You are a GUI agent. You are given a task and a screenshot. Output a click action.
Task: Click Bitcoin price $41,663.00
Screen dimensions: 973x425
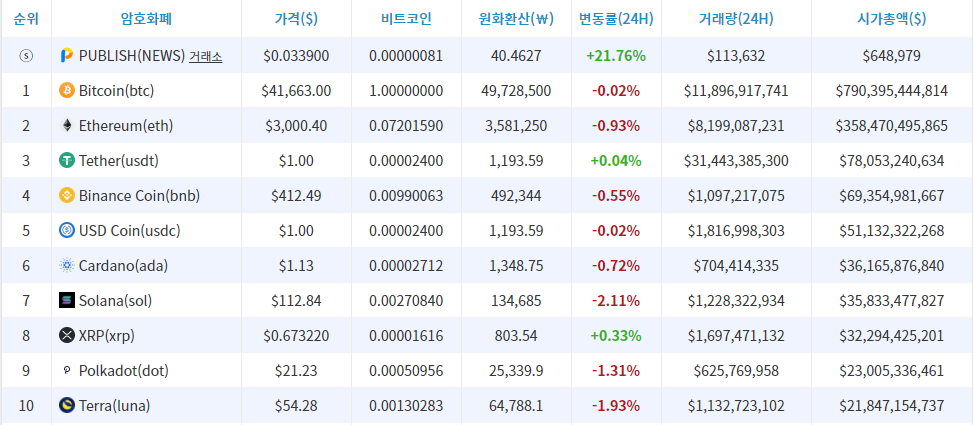pos(296,91)
